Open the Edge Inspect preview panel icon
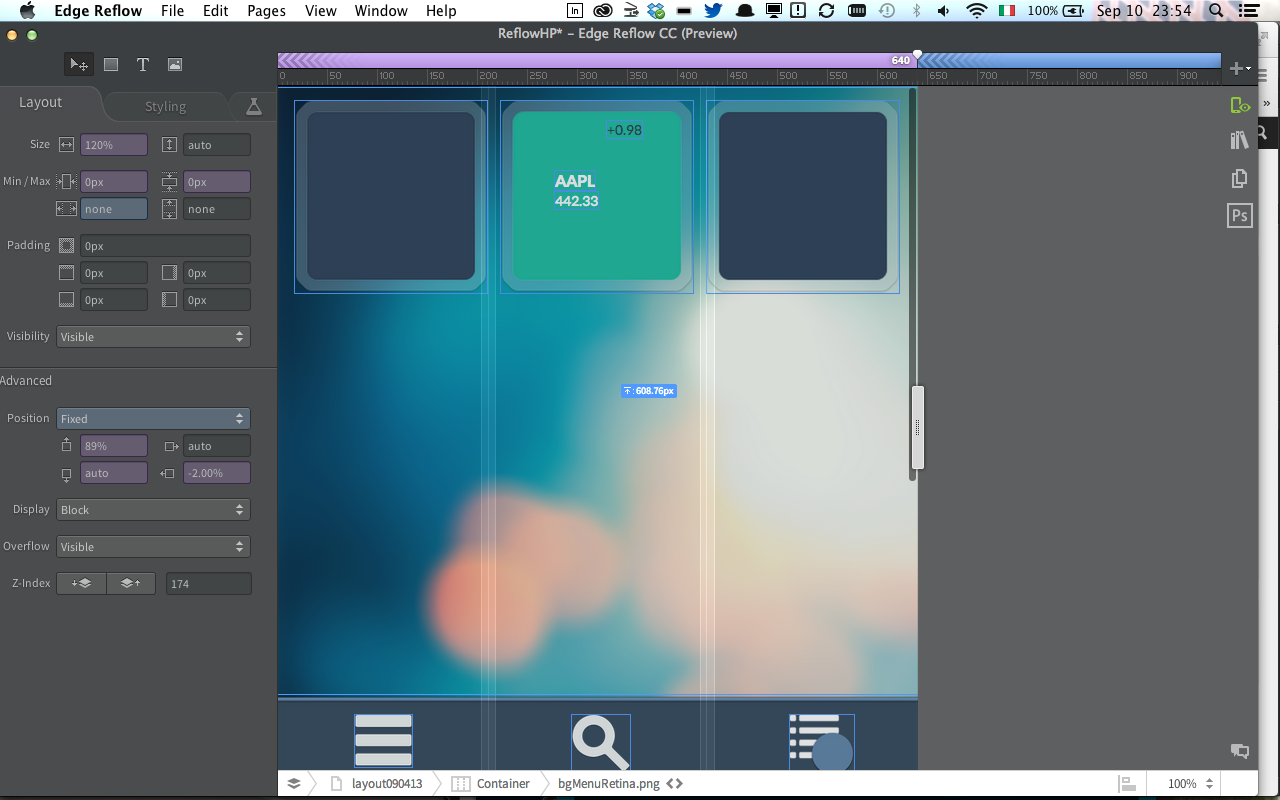 [x=1240, y=105]
